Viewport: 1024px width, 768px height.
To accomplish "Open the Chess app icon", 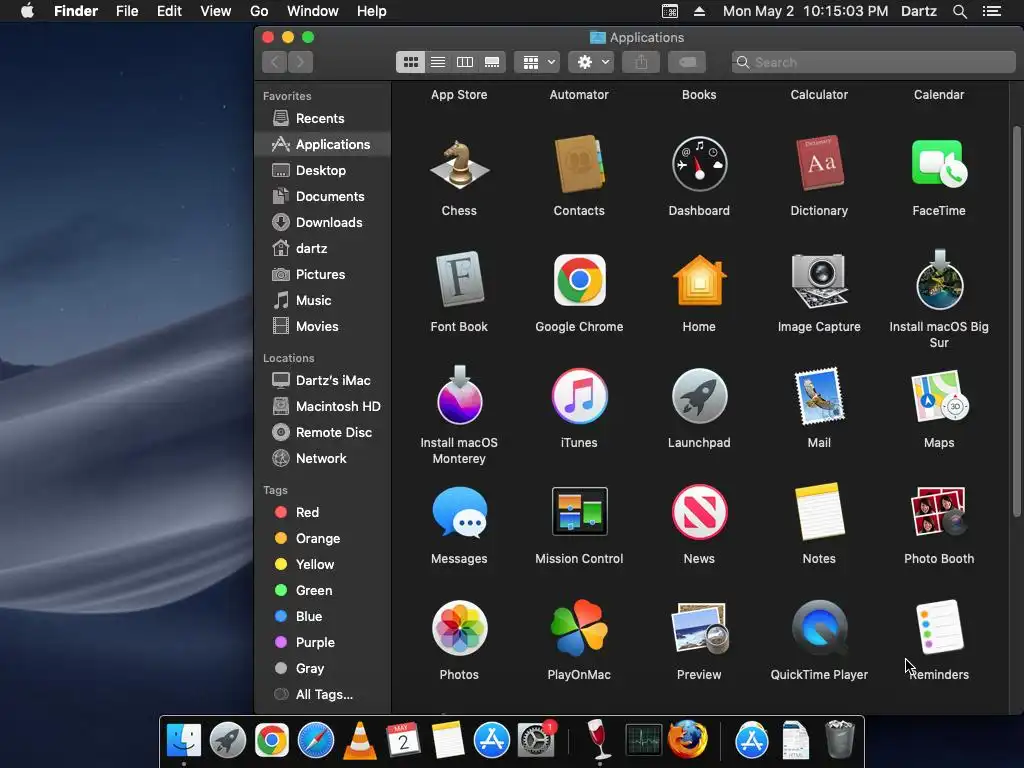I will (459, 165).
